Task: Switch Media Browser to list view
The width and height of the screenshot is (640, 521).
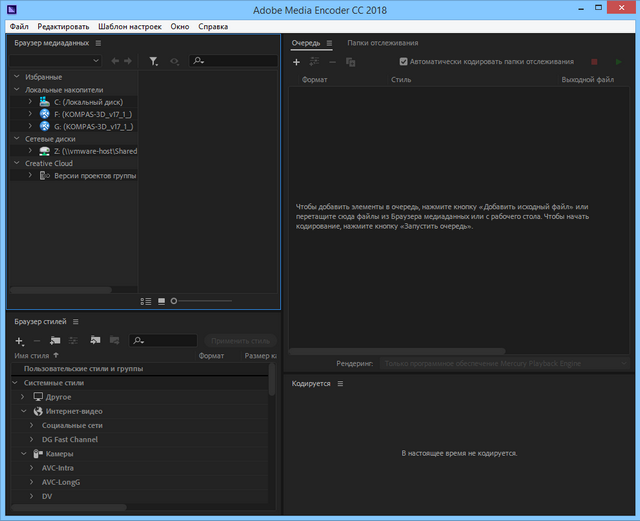Action: pos(146,300)
